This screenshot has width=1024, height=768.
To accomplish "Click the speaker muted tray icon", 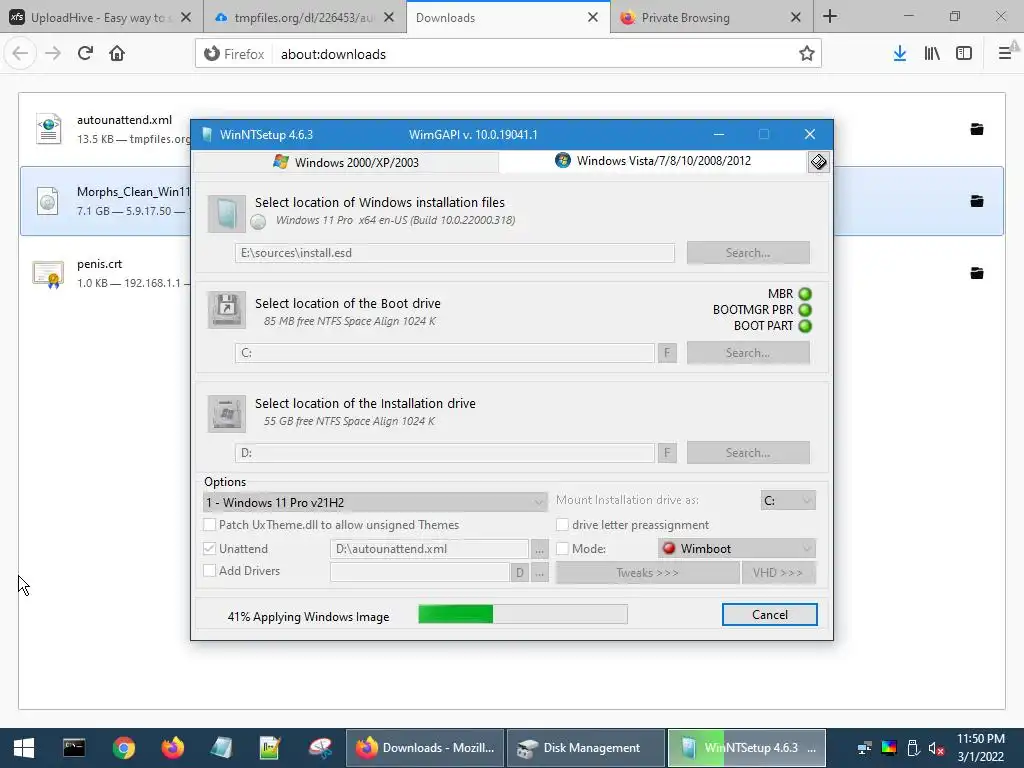I will pyautogui.click(x=936, y=748).
